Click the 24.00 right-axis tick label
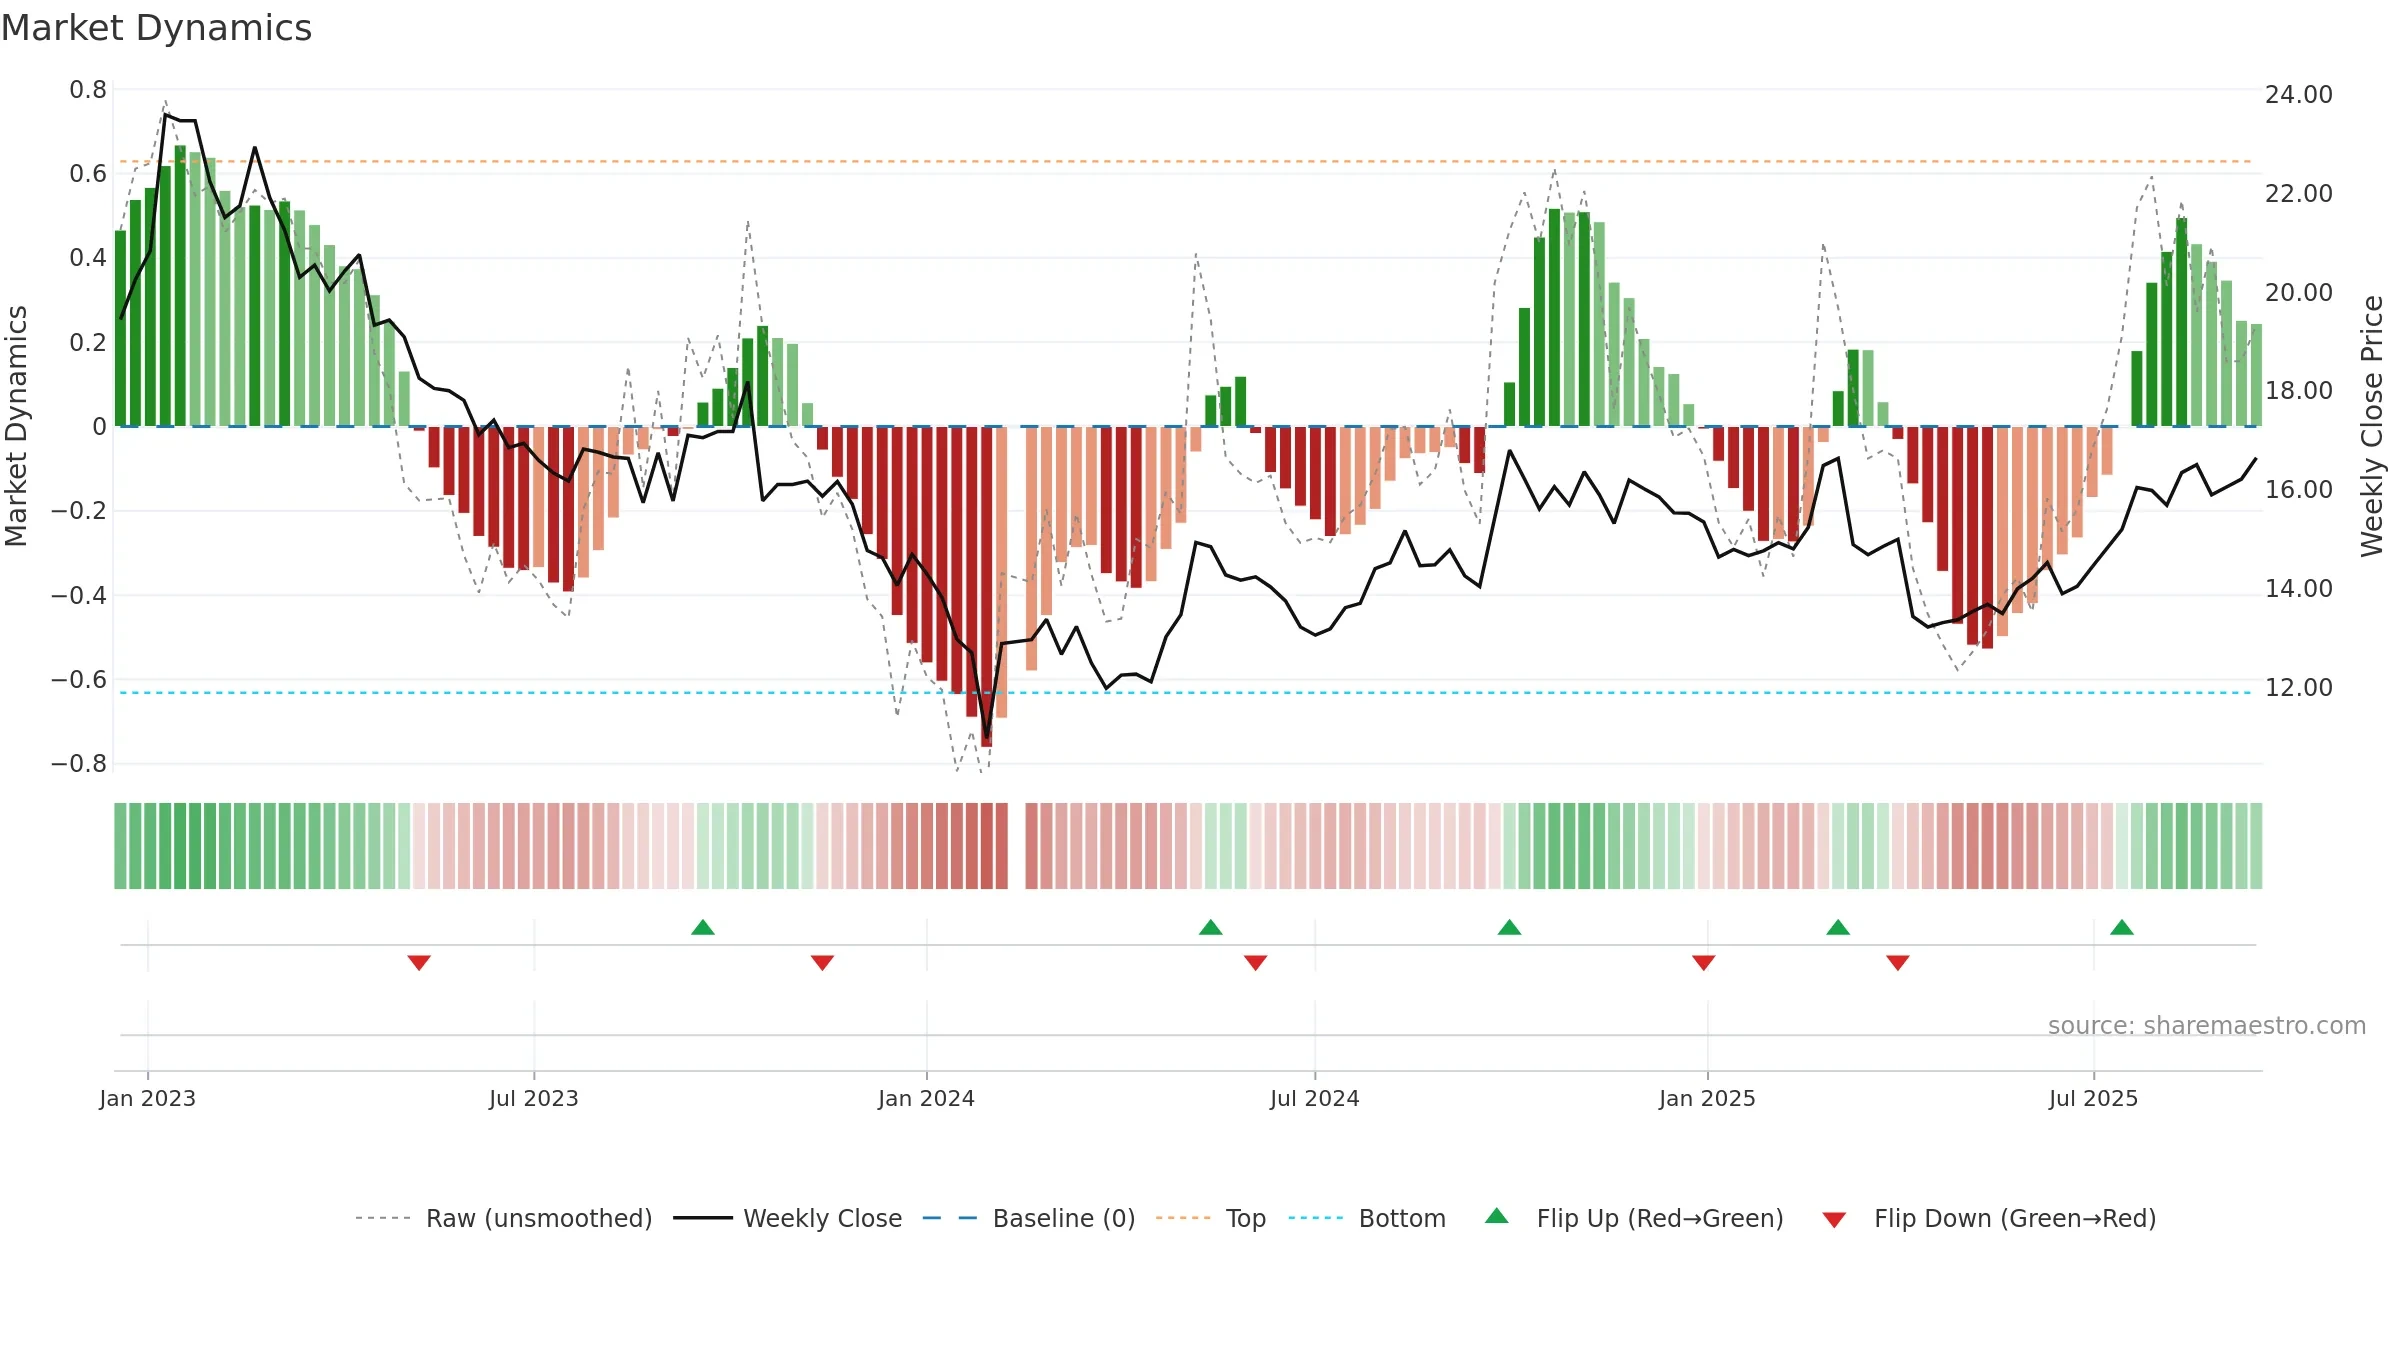Viewport: 2400px width, 1350px height. pyautogui.click(x=2299, y=95)
